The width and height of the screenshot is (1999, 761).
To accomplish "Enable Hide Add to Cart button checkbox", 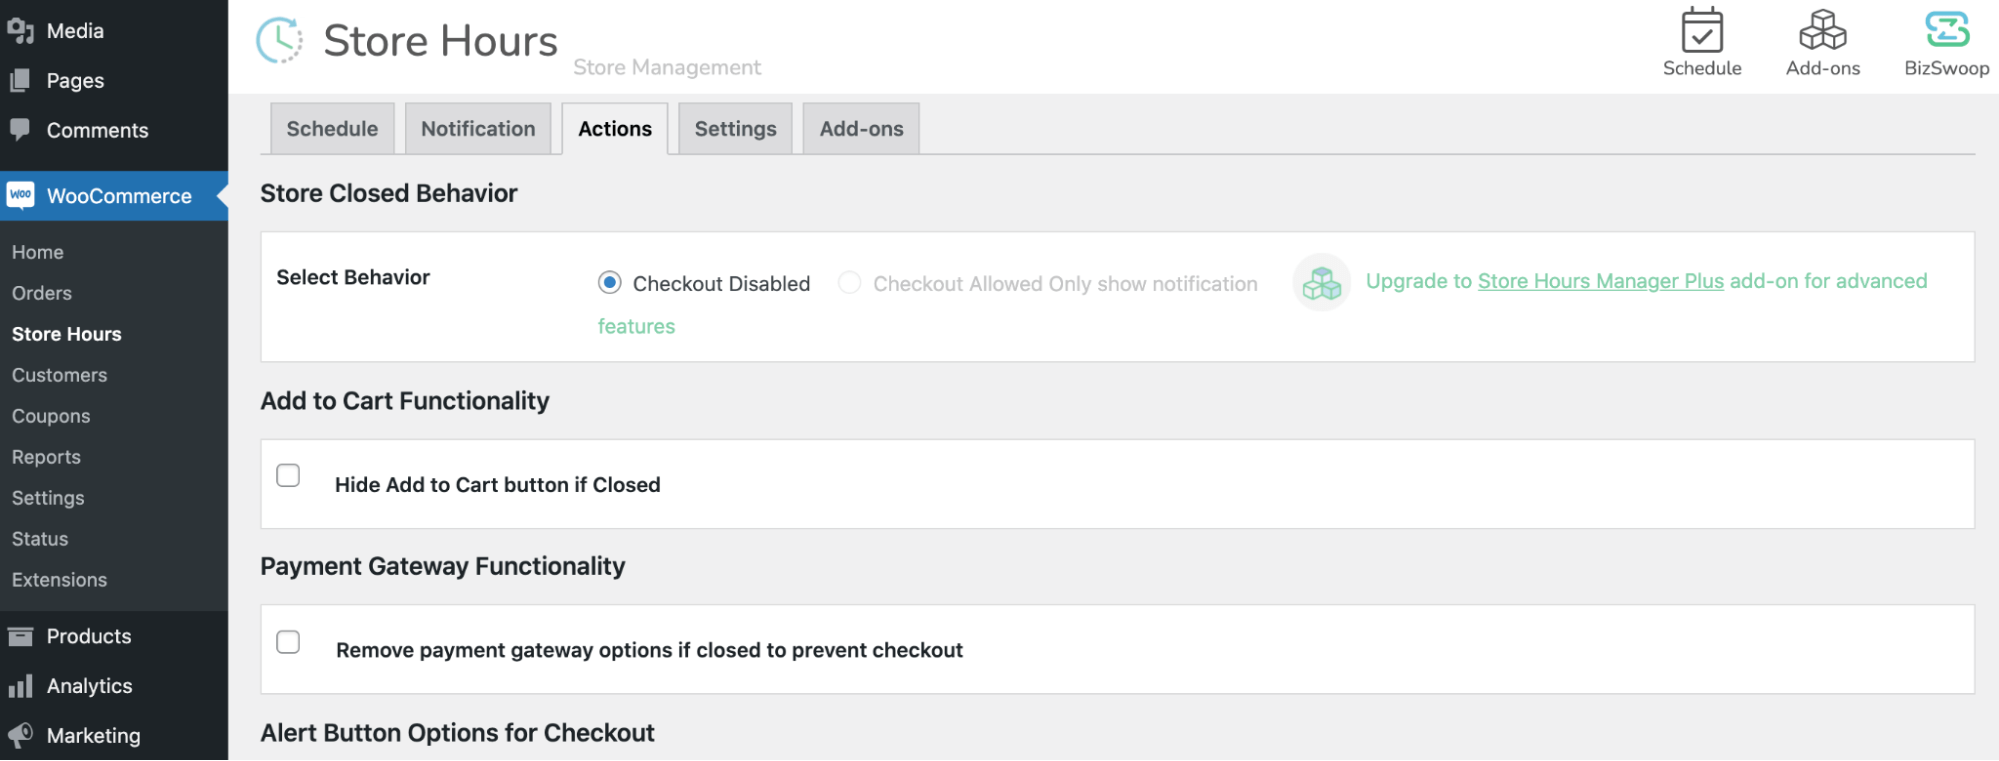I will point(288,475).
